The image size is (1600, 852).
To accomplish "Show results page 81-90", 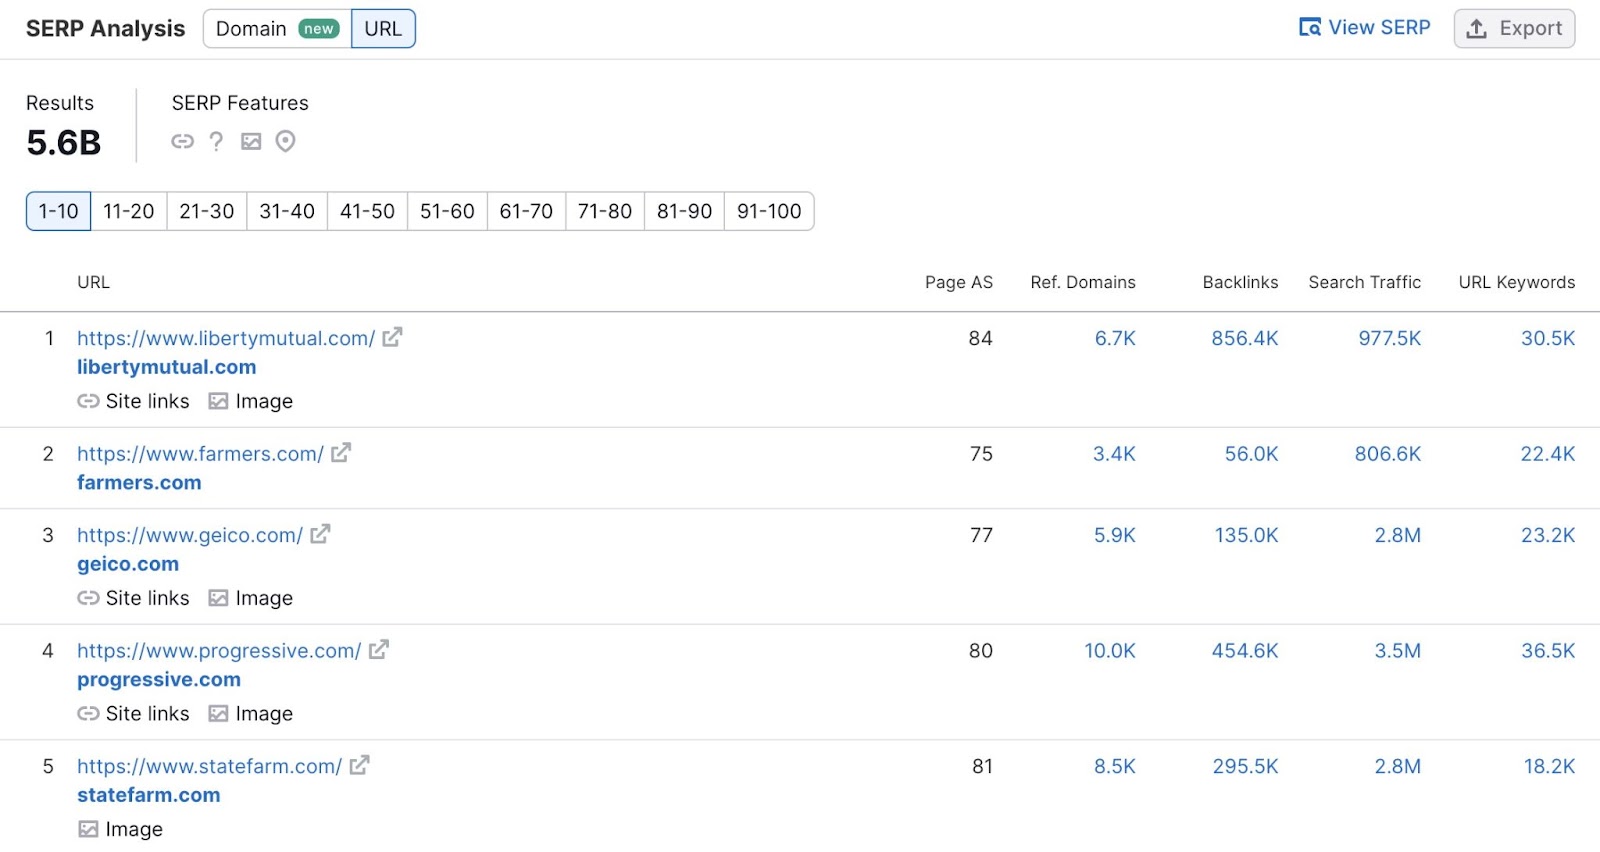I will point(684,211).
